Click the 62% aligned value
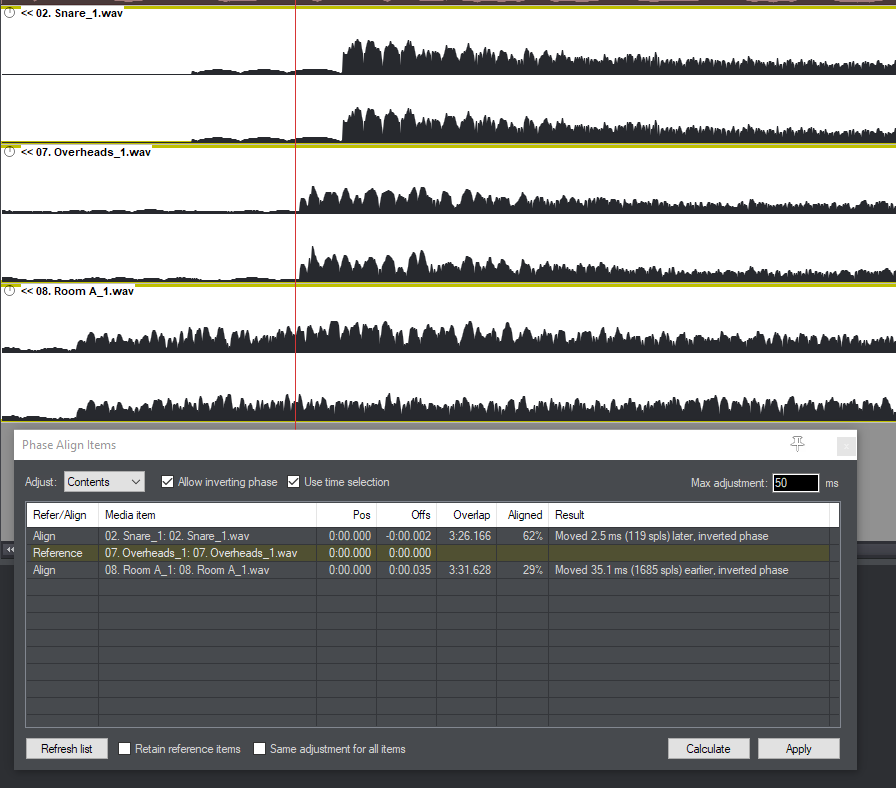Viewport: 896px width, 788px height. click(533, 536)
